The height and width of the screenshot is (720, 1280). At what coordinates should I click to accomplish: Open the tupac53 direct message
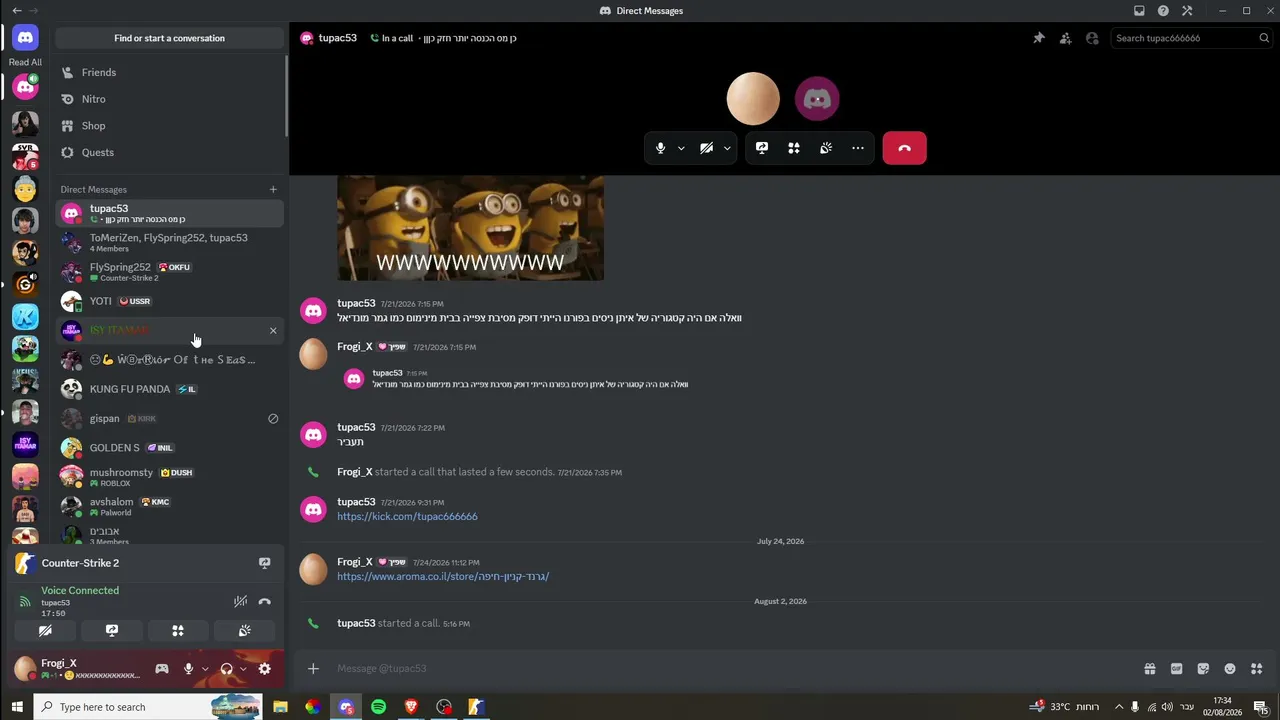coord(169,213)
